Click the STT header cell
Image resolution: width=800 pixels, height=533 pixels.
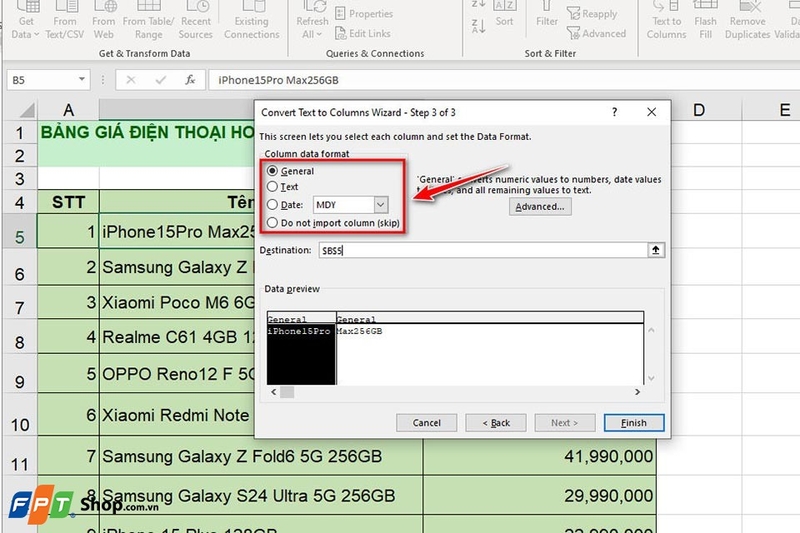[x=68, y=202]
